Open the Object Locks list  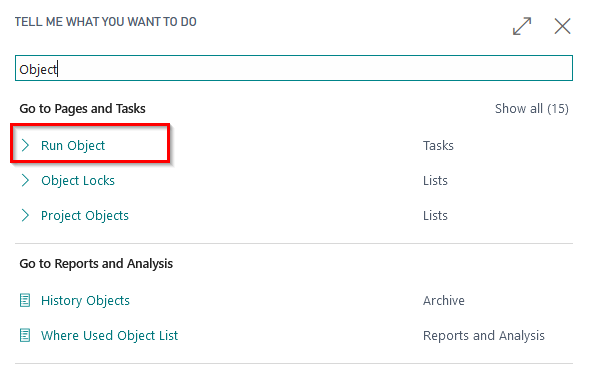coord(78,180)
